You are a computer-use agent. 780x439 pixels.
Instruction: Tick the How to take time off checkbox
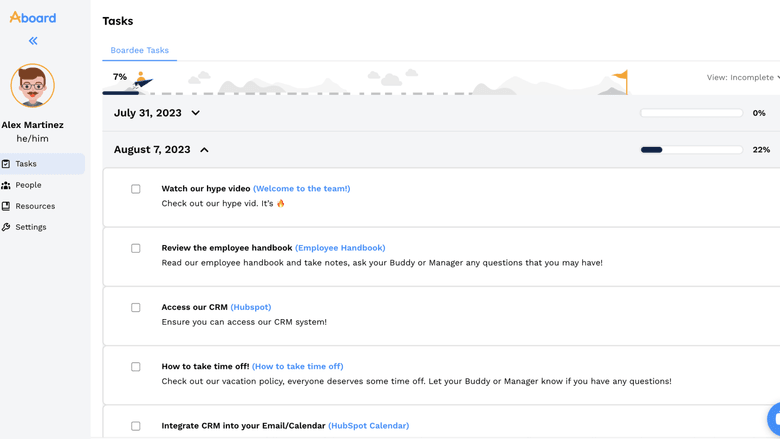[x=136, y=367]
